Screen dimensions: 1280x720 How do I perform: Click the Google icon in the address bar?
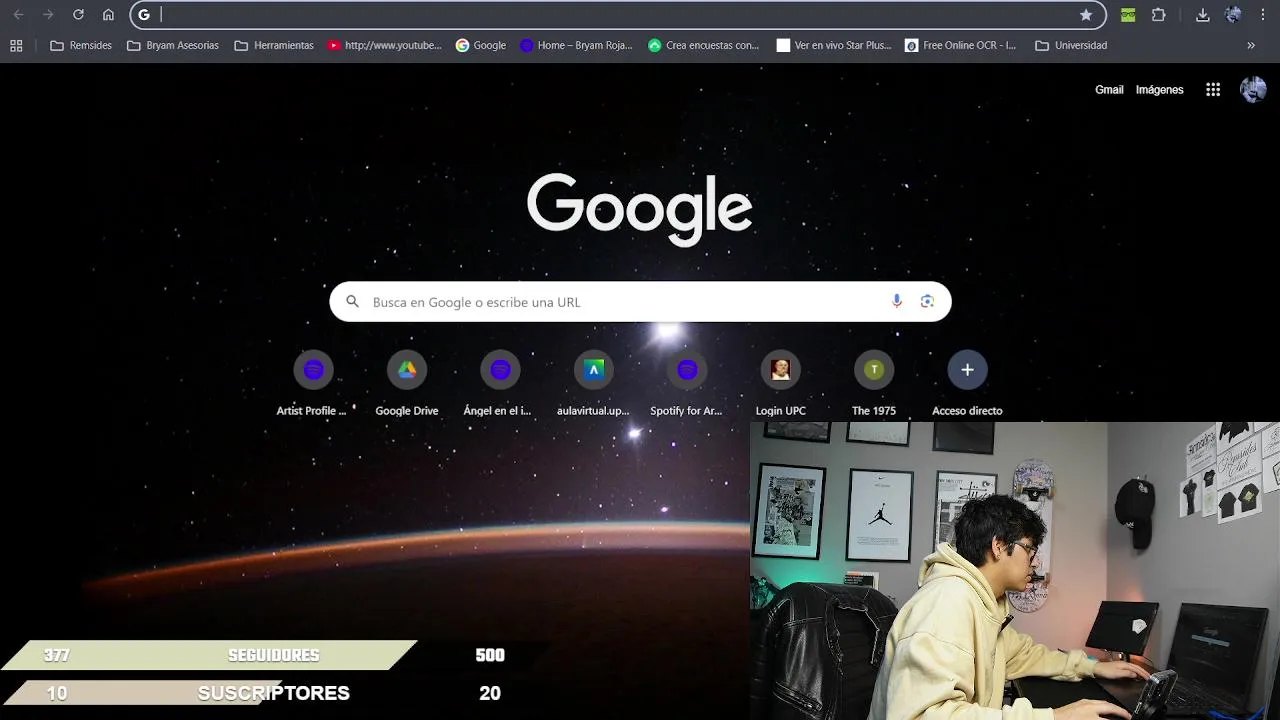tap(144, 15)
